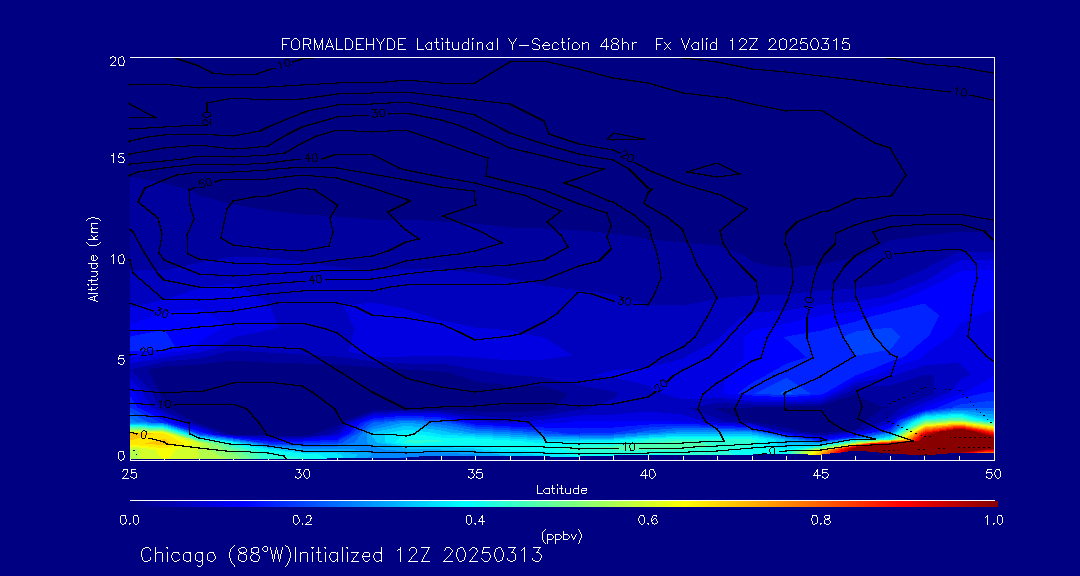This screenshot has height=576, width=1080.
Task: Select altitude axis tick label 0
Action: pos(121,455)
